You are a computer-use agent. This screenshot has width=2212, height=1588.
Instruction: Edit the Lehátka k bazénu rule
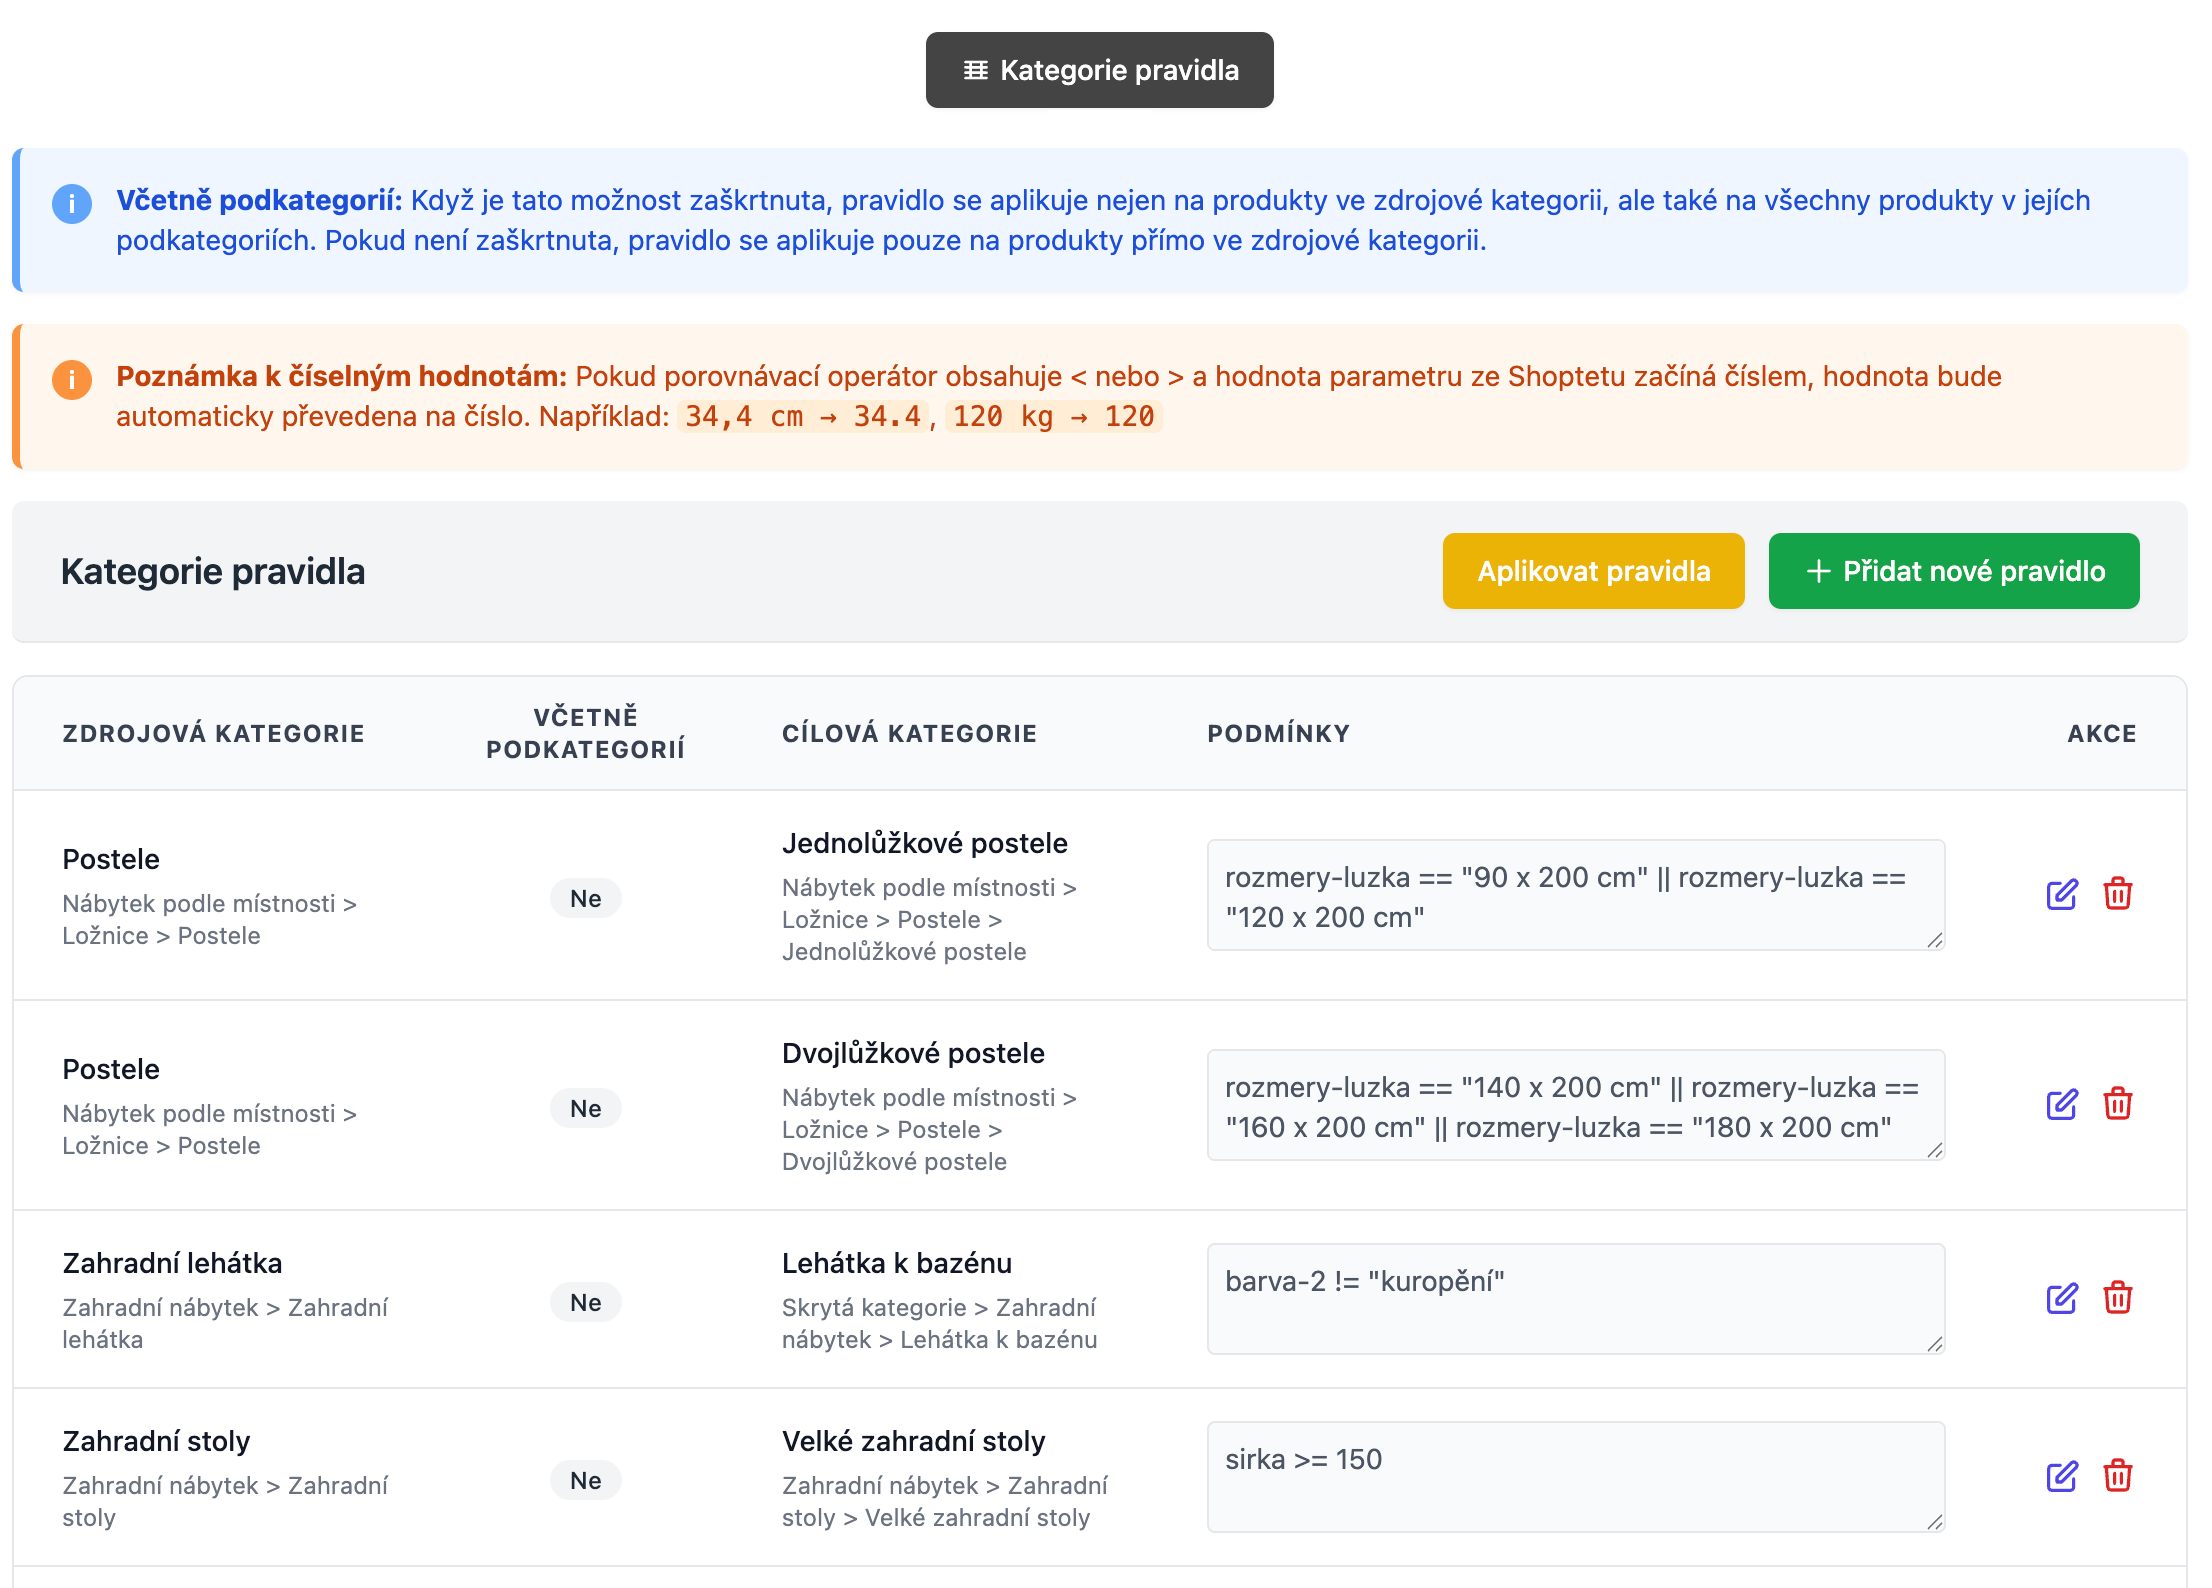coord(2061,1298)
